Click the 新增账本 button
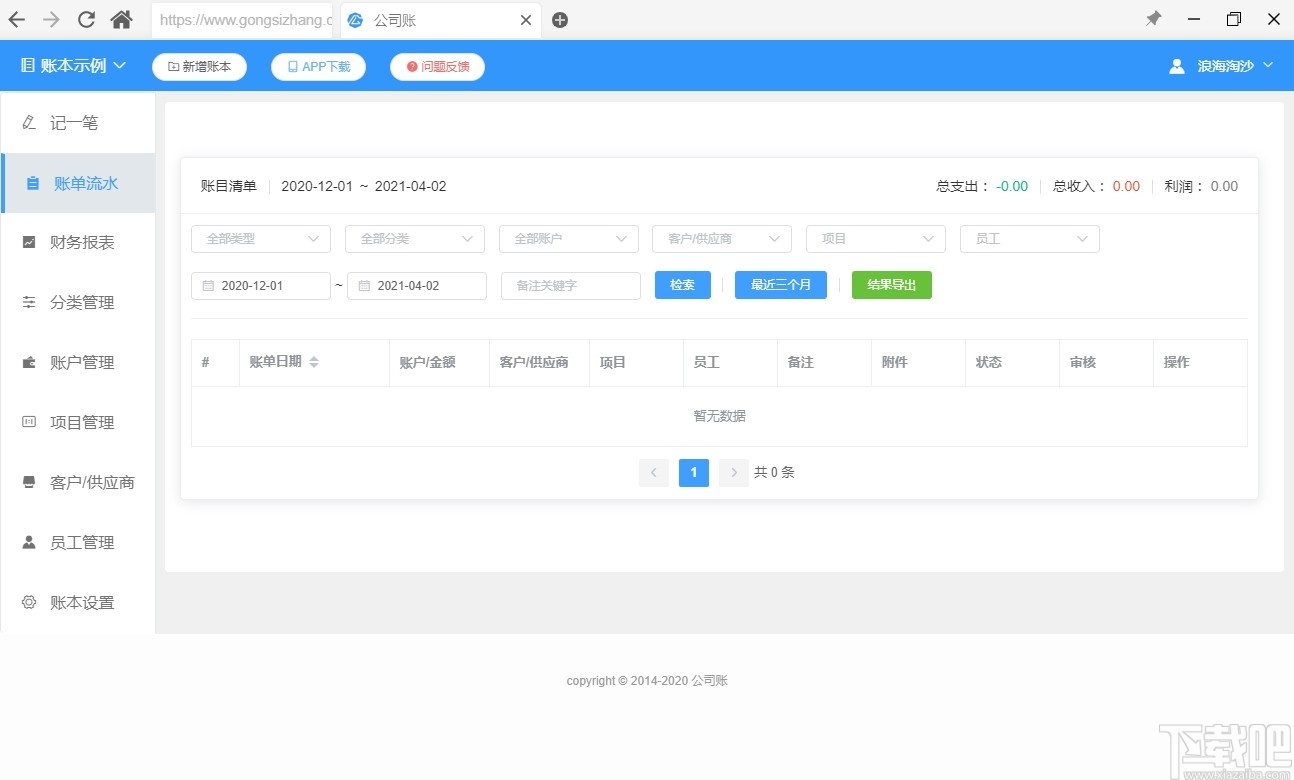This screenshot has height=780, width=1294. pos(199,67)
